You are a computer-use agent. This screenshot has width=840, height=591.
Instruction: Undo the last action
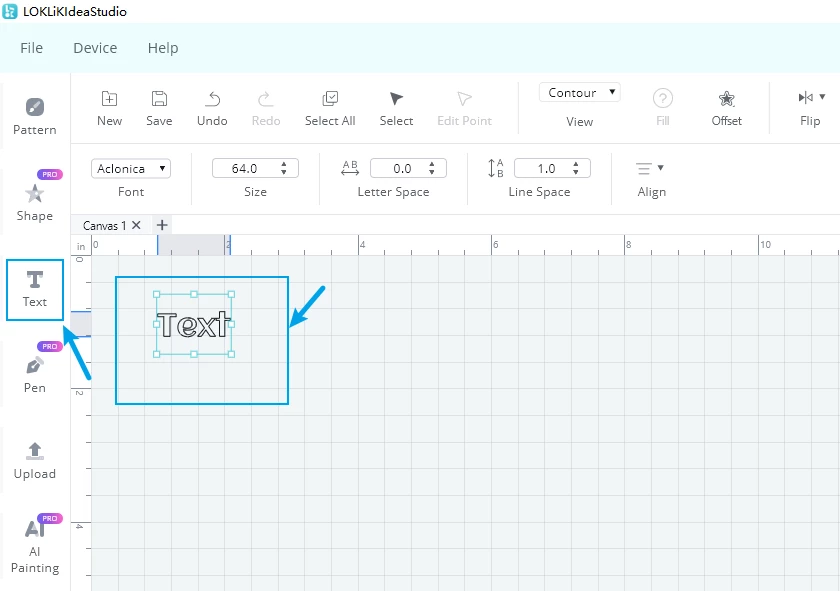click(x=212, y=109)
